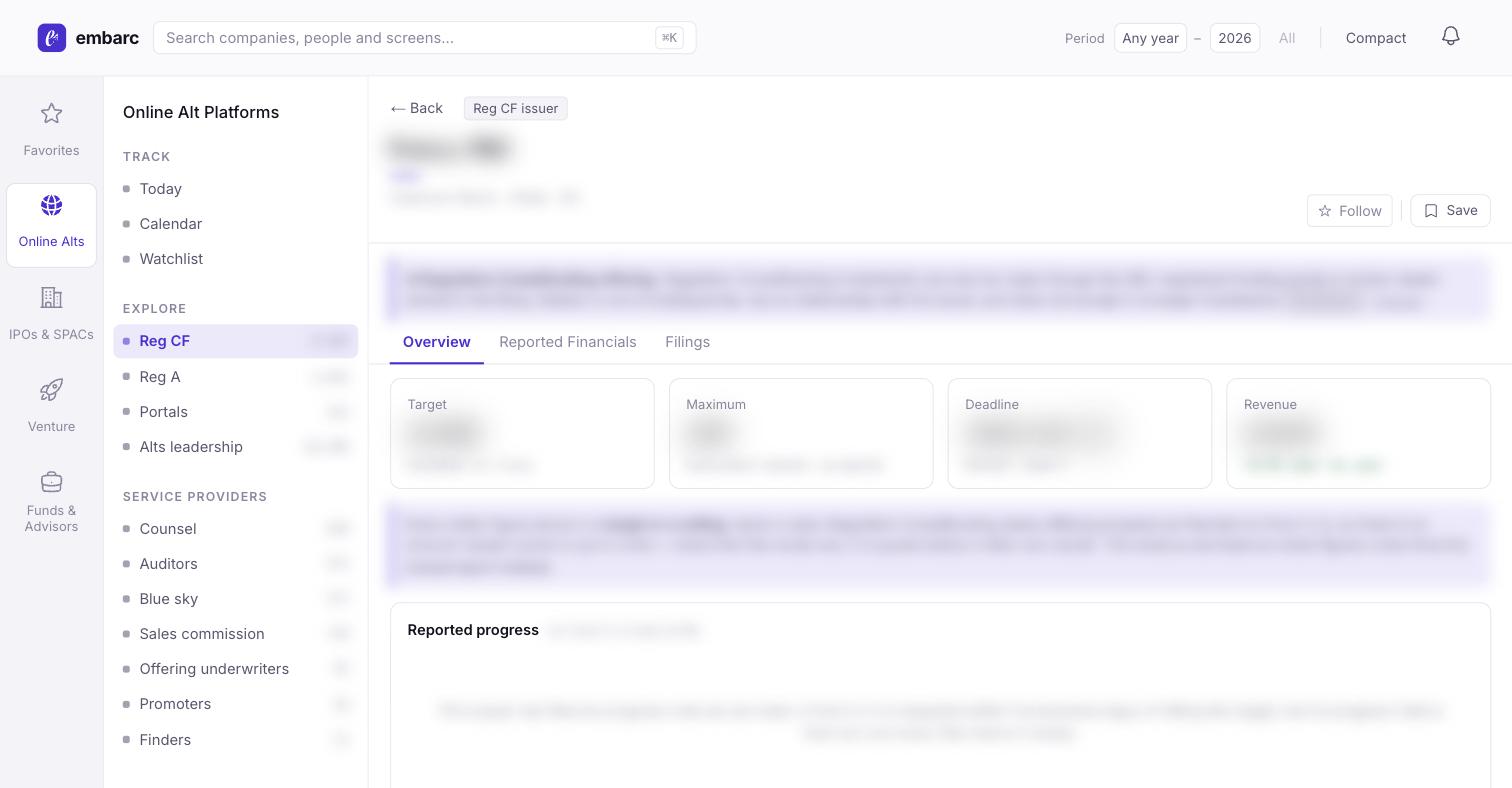Open Portals in Explore

pos(235,412)
